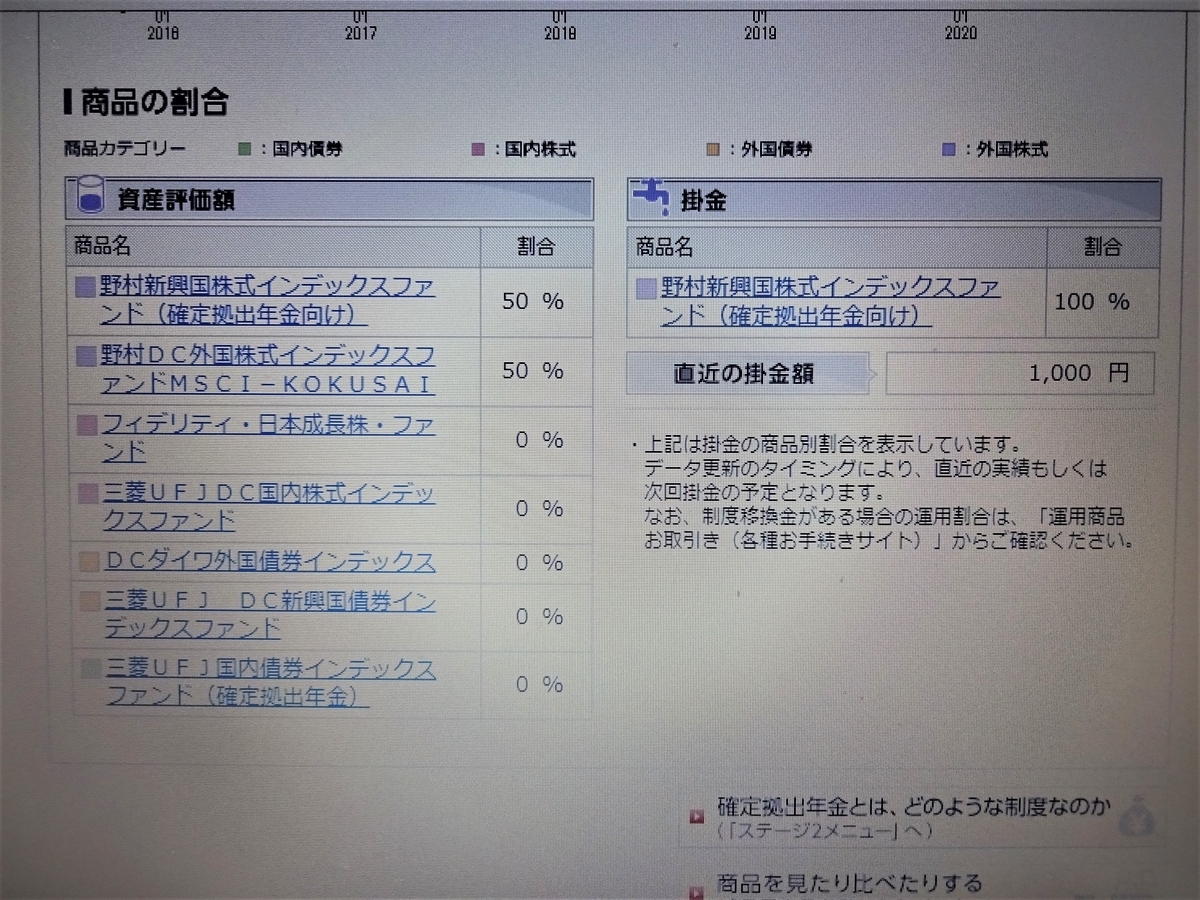1200x900 pixels.
Task: Click color square next to ＤＣダイワ外国債券インデックス
Action: 88,562
